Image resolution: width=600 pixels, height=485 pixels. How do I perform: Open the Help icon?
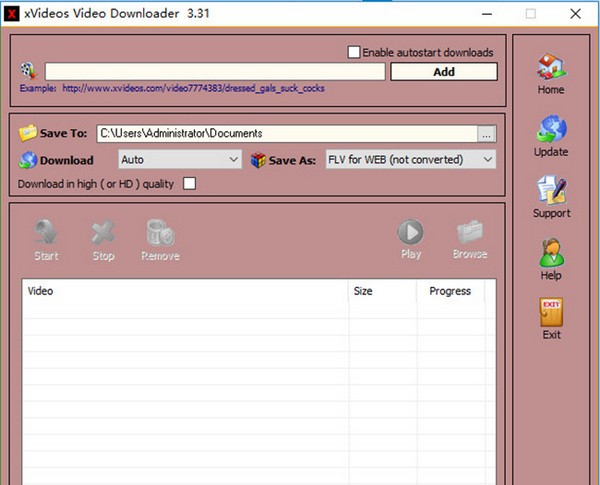tap(551, 252)
